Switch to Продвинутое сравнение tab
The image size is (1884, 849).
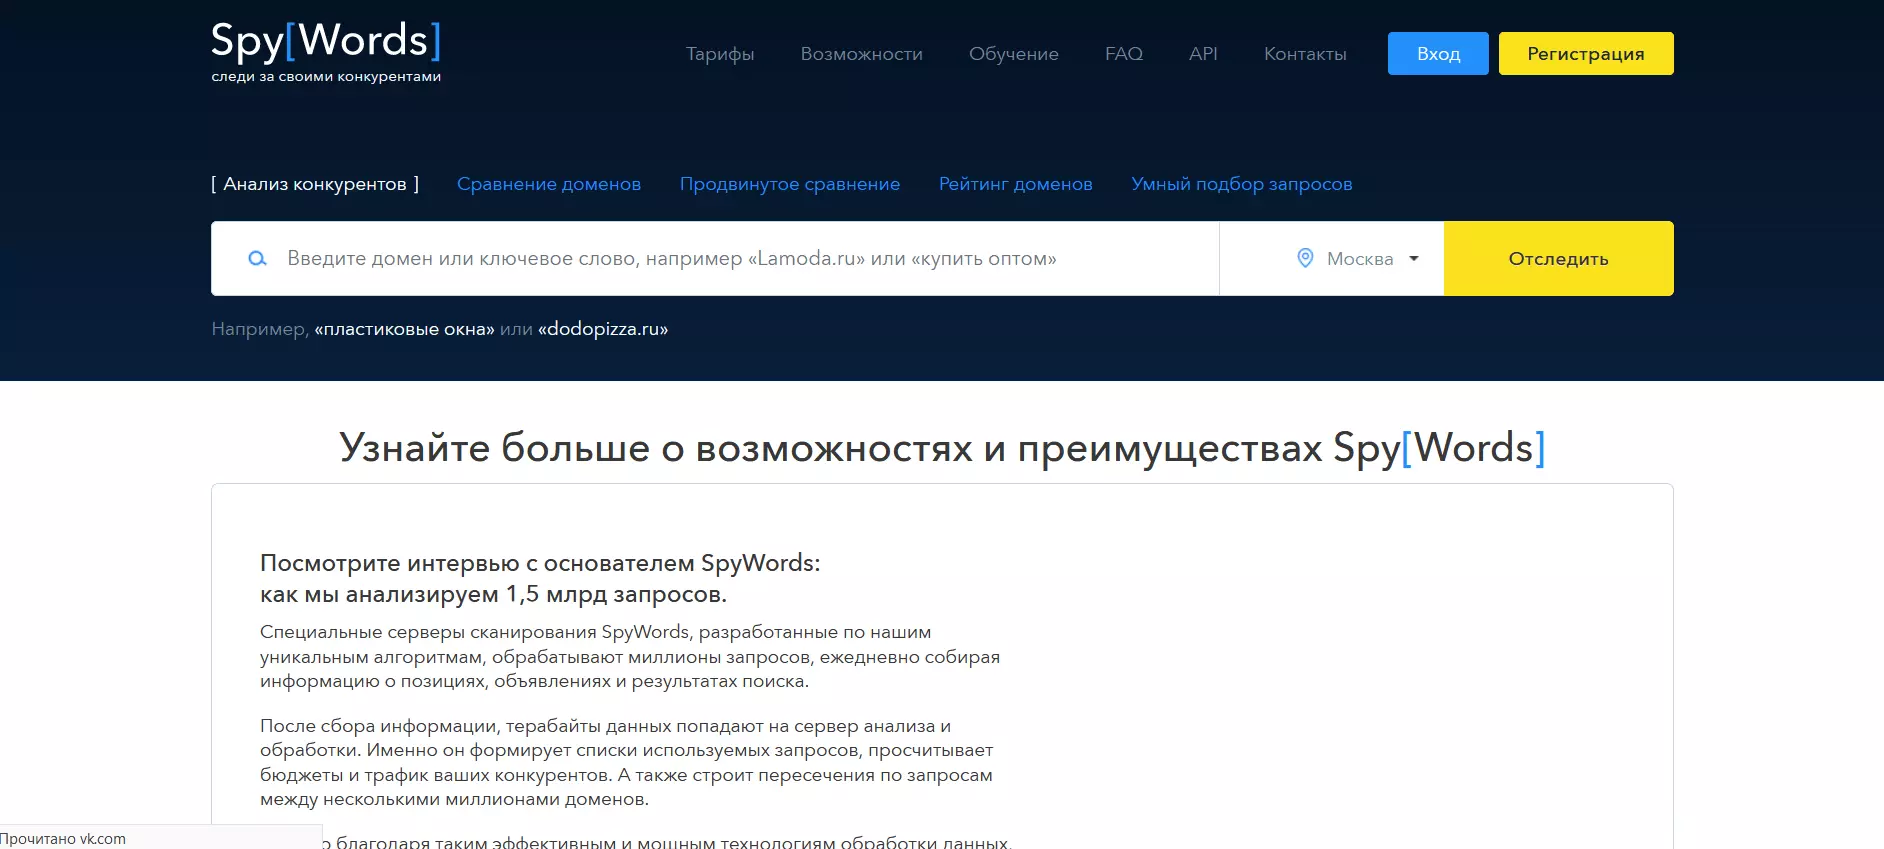[x=790, y=184]
